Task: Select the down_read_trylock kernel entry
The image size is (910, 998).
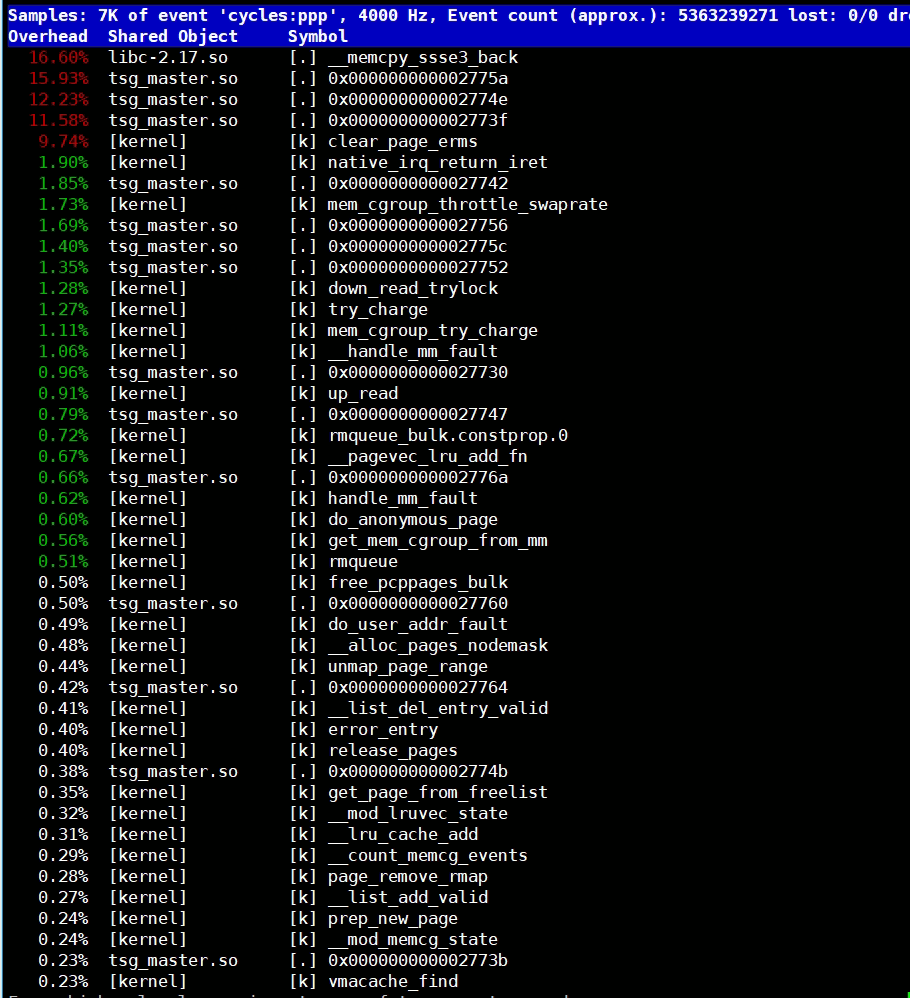Action: click(x=412, y=288)
